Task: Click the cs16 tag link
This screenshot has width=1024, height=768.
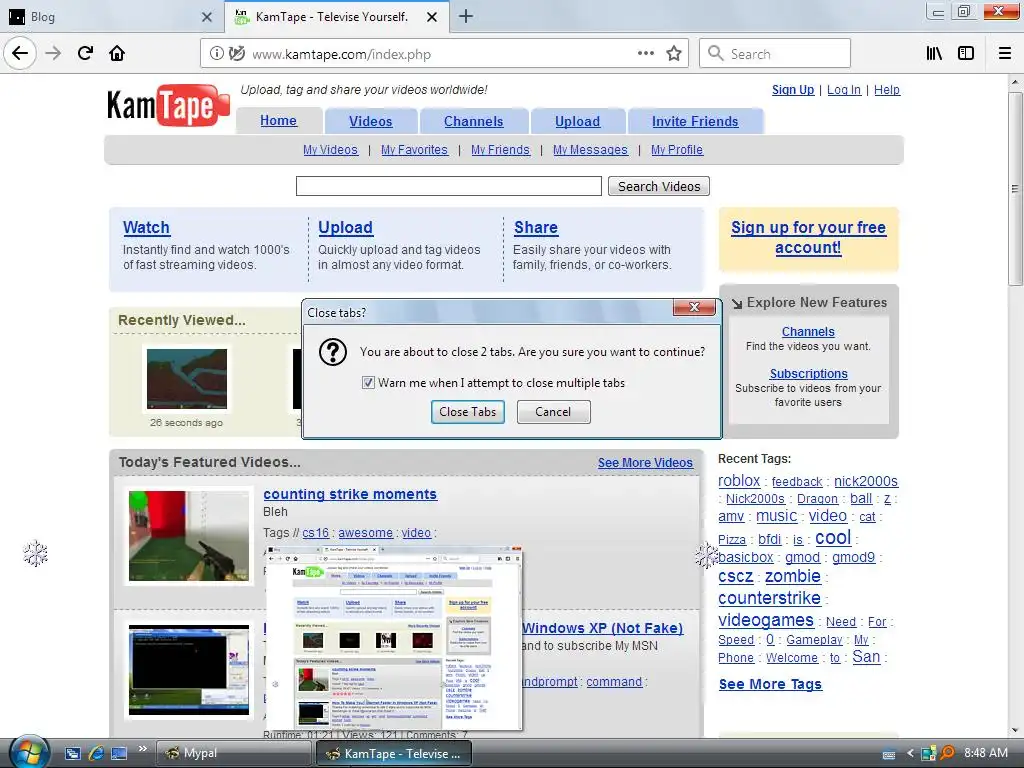Action: (315, 533)
